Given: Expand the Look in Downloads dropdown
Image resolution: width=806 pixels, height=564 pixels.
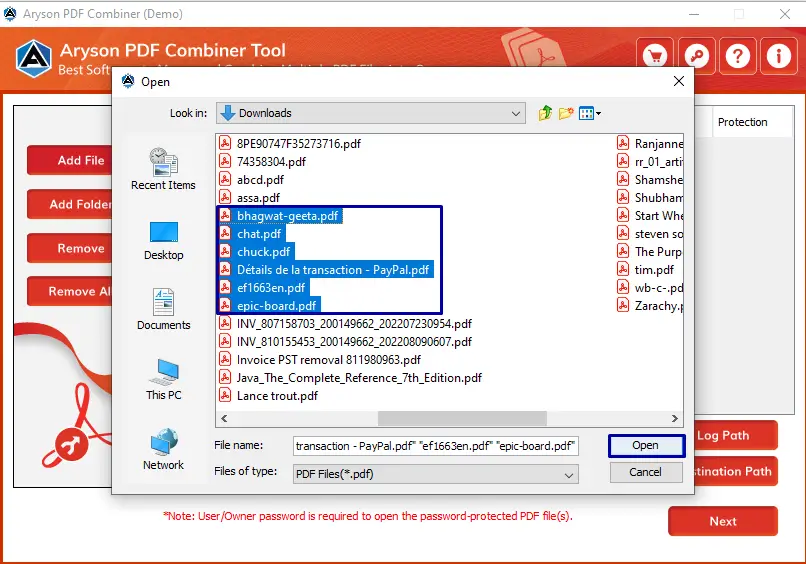Looking at the screenshot, I should click(516, 114).
